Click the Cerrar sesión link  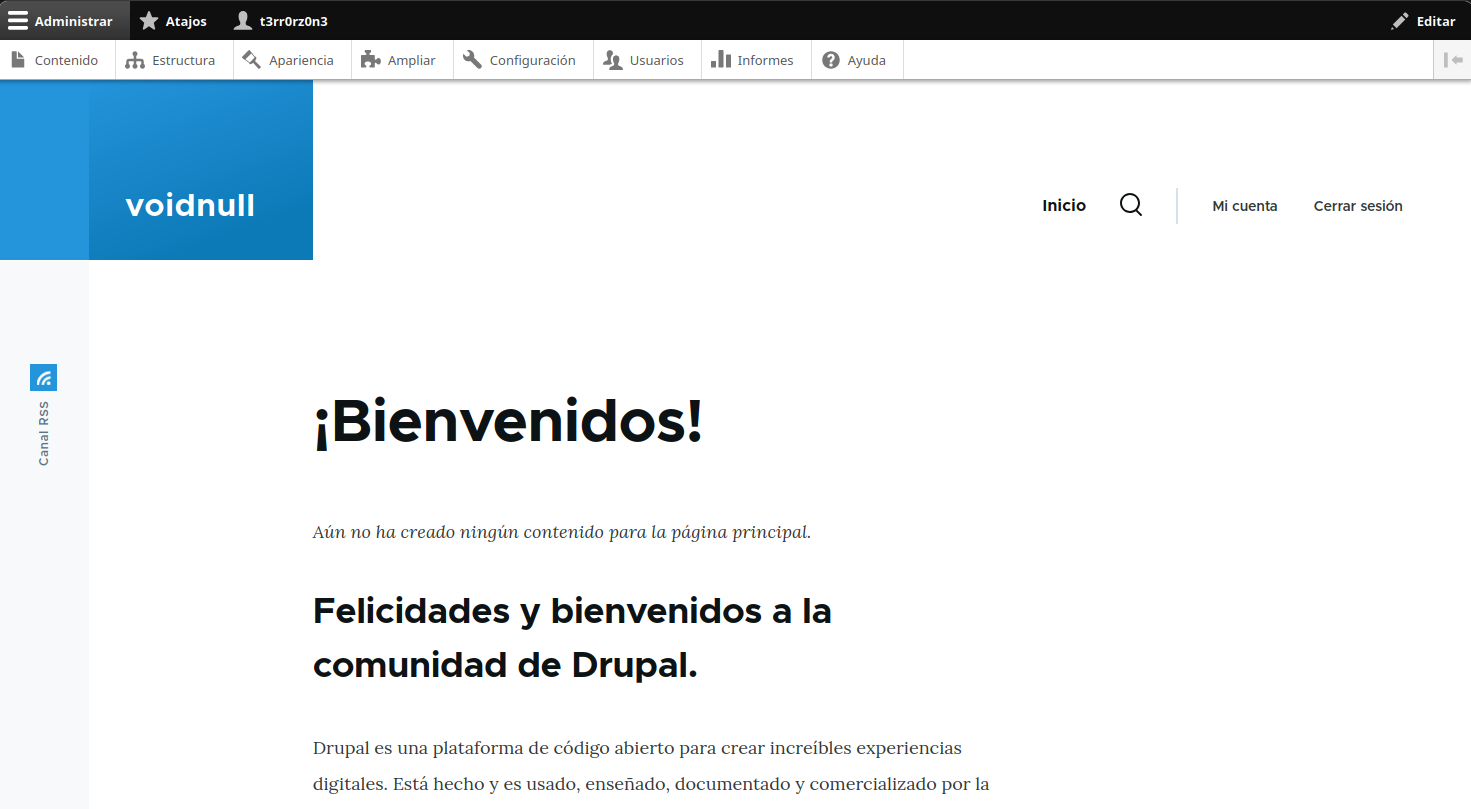(x=1357, y=206)
